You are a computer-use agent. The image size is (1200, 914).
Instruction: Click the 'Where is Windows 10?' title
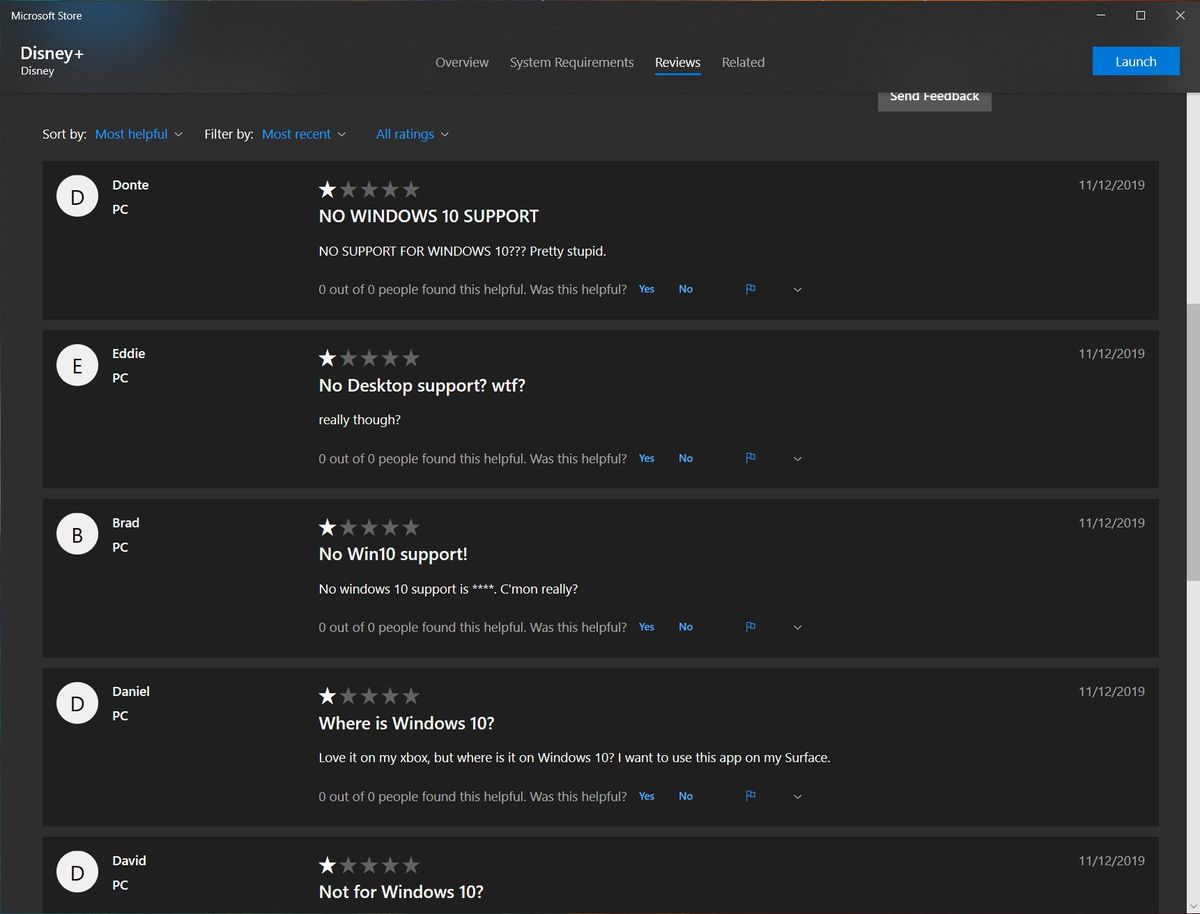pos(407,723)
